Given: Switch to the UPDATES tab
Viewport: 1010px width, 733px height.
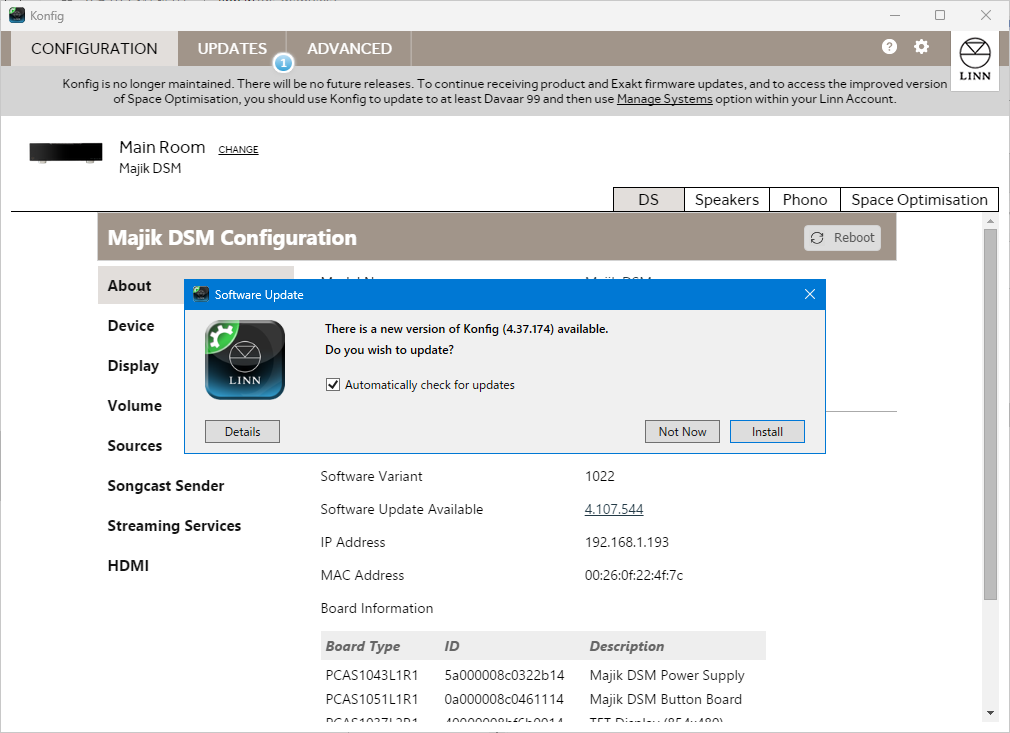Looking at the screenshot, I should 232,48.
